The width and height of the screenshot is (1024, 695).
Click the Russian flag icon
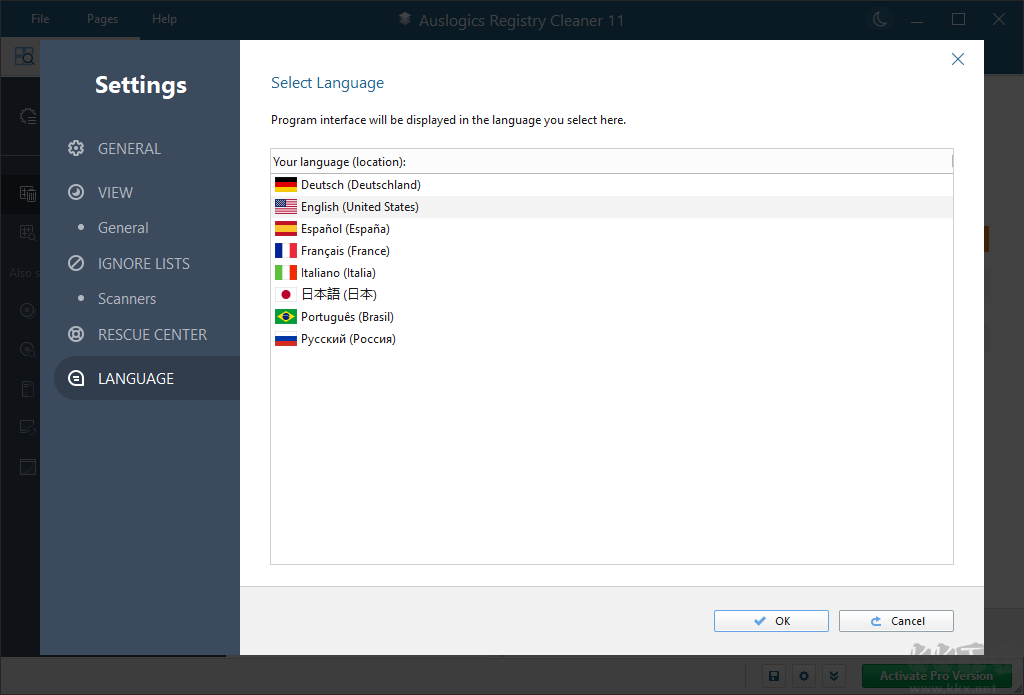coord(285,338)
